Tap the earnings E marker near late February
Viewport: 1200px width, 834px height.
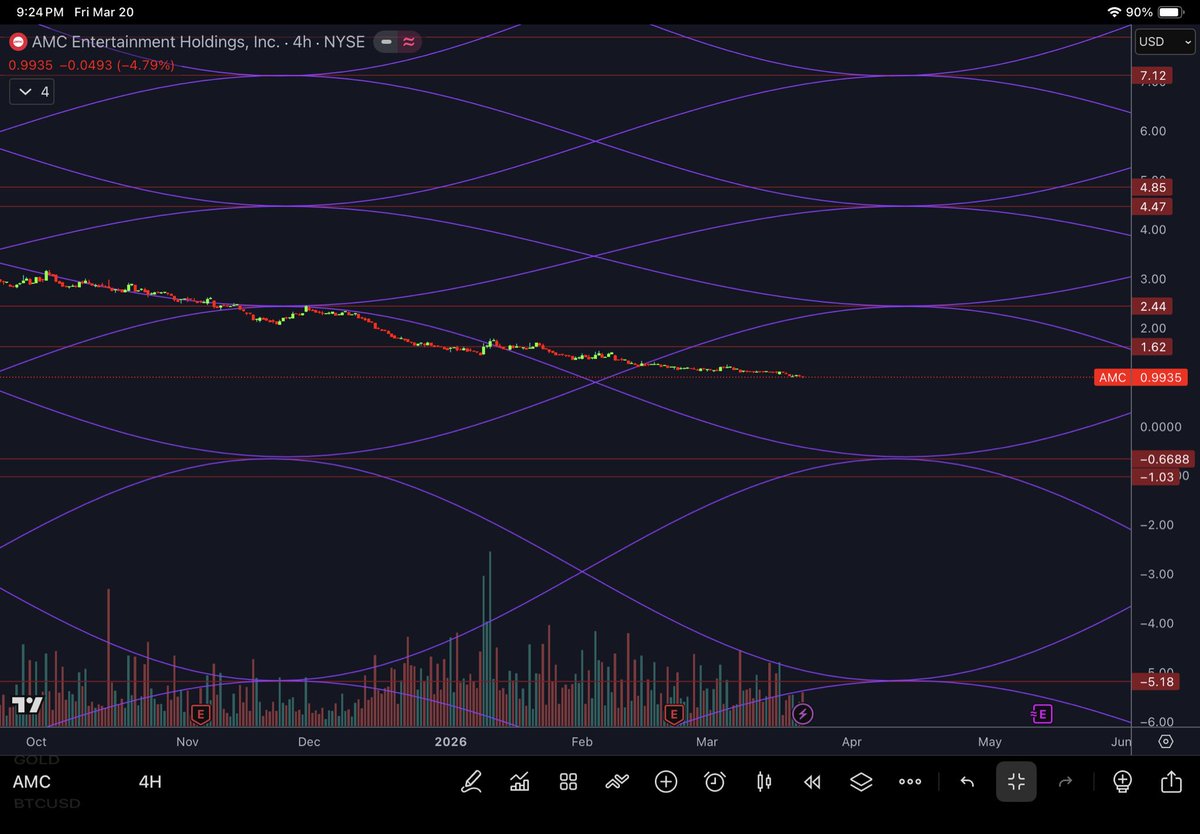coord(673,714)
